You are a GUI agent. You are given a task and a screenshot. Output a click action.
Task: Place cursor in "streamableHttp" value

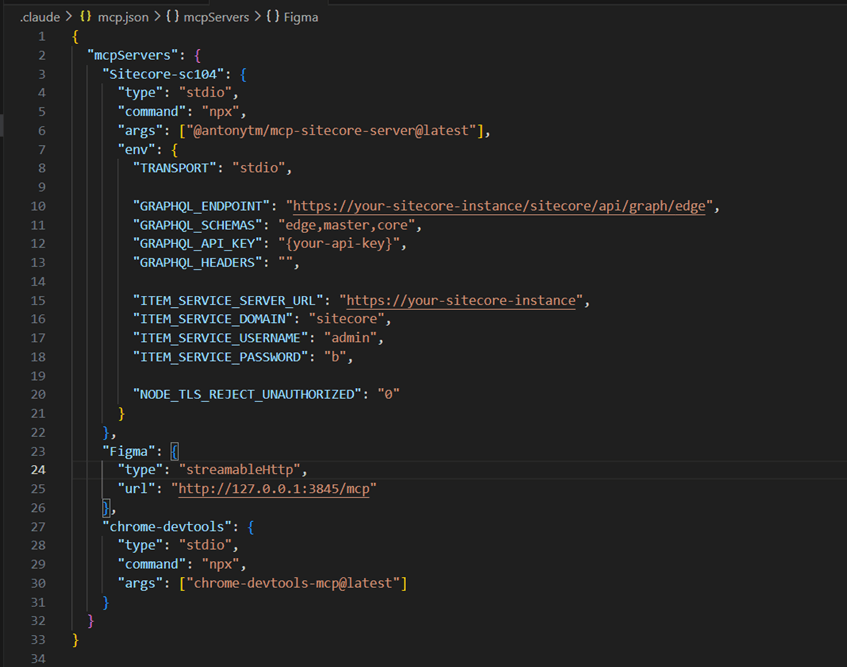coord(236,469)
